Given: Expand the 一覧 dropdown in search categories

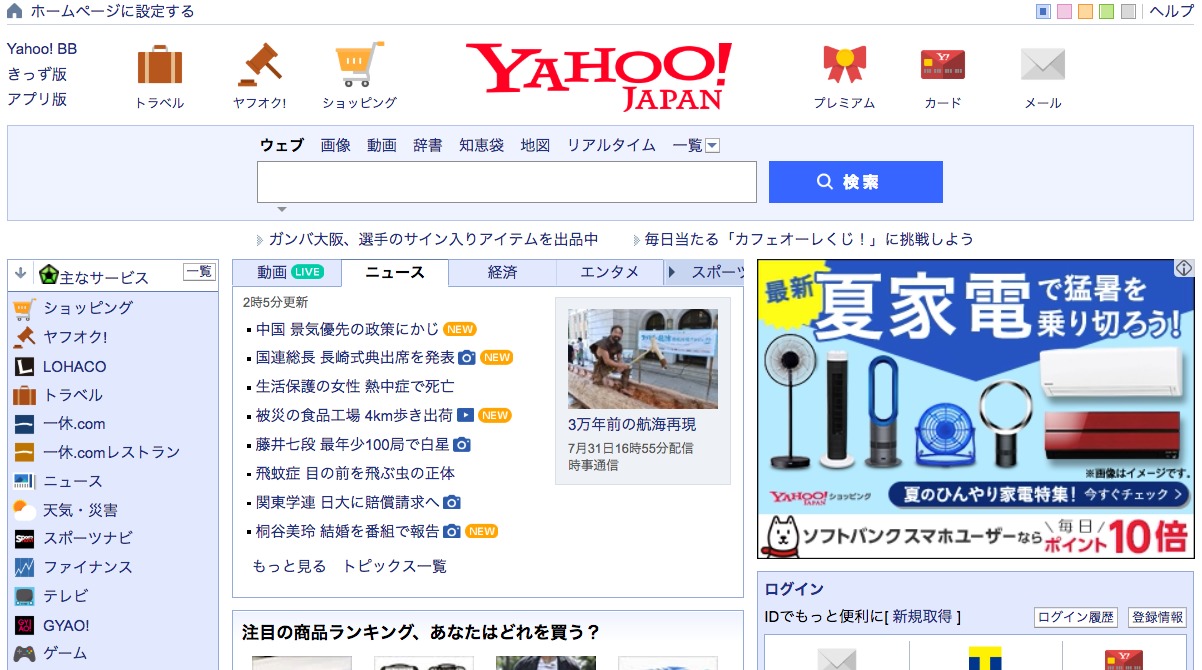Looking at the screenshot, I should [713, 146].
